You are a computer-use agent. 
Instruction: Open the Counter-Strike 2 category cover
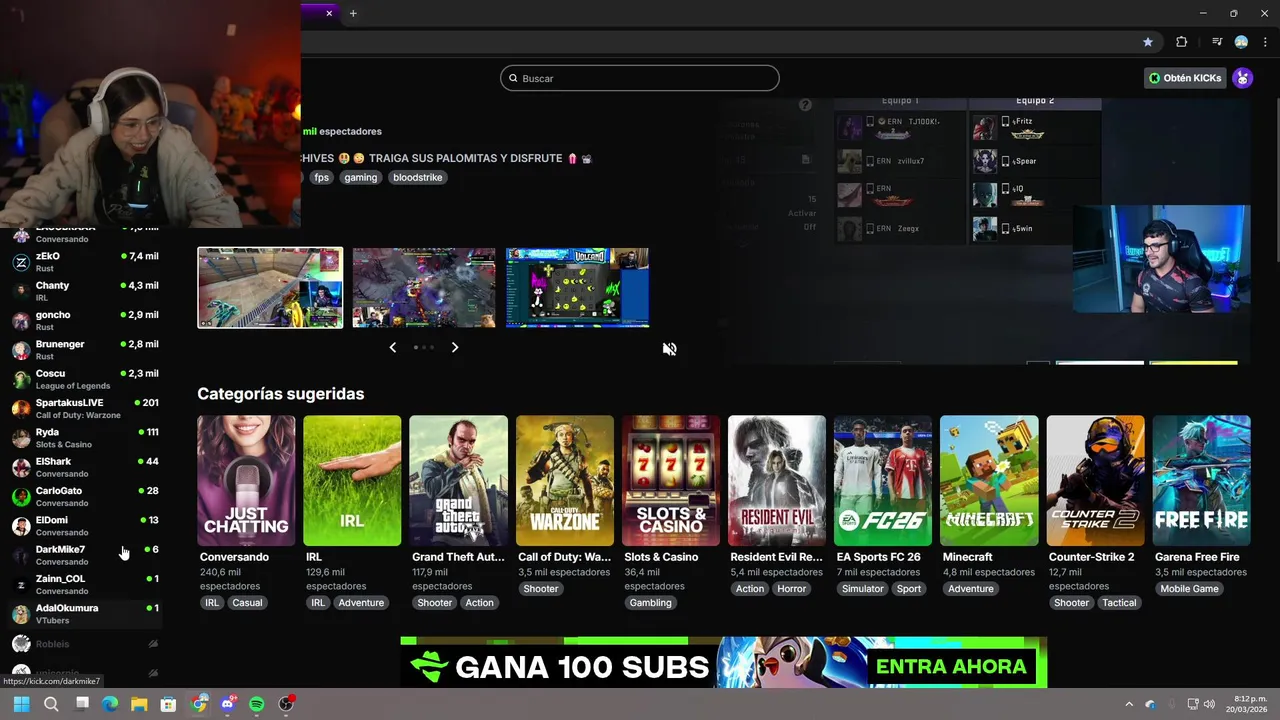(x=1095, y=481)
